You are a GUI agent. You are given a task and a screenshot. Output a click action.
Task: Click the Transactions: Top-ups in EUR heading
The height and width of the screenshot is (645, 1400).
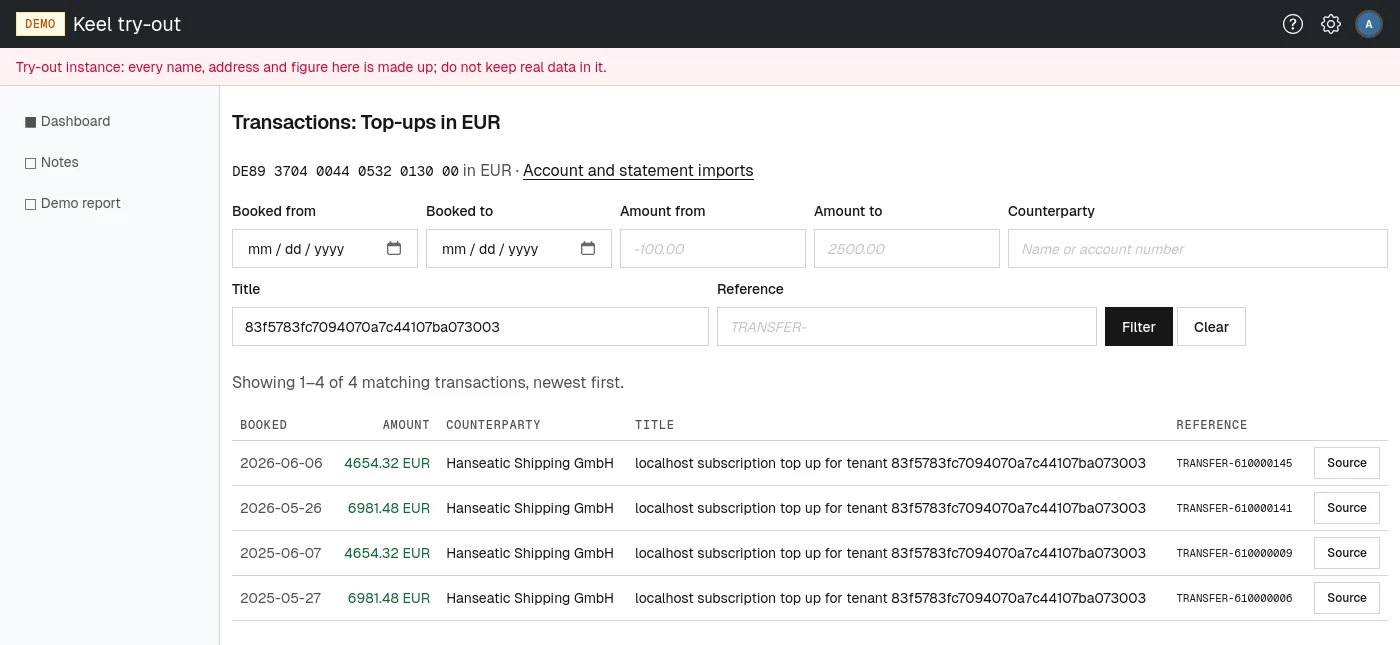(366, 123)
